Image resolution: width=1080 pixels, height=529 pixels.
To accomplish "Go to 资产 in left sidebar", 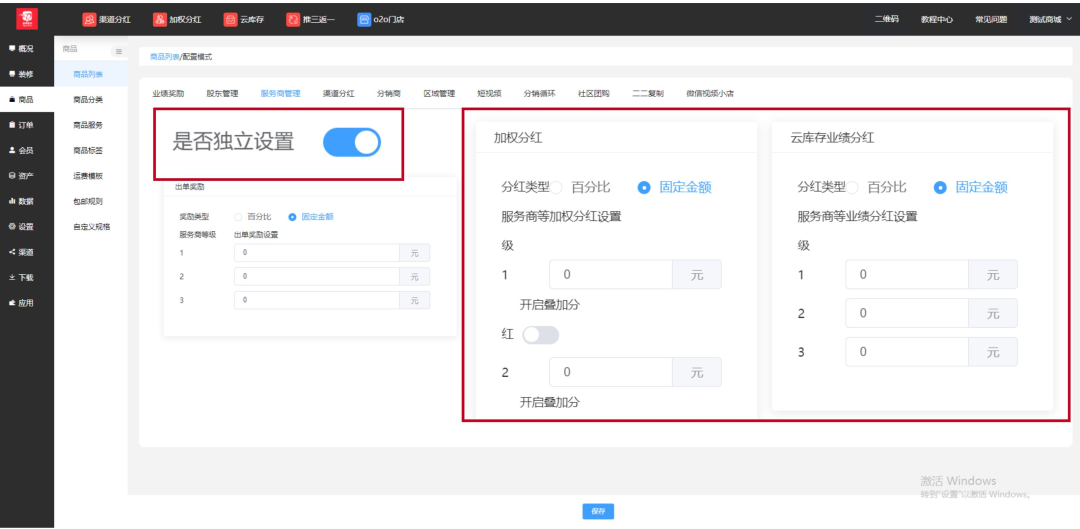I will 21,176.
